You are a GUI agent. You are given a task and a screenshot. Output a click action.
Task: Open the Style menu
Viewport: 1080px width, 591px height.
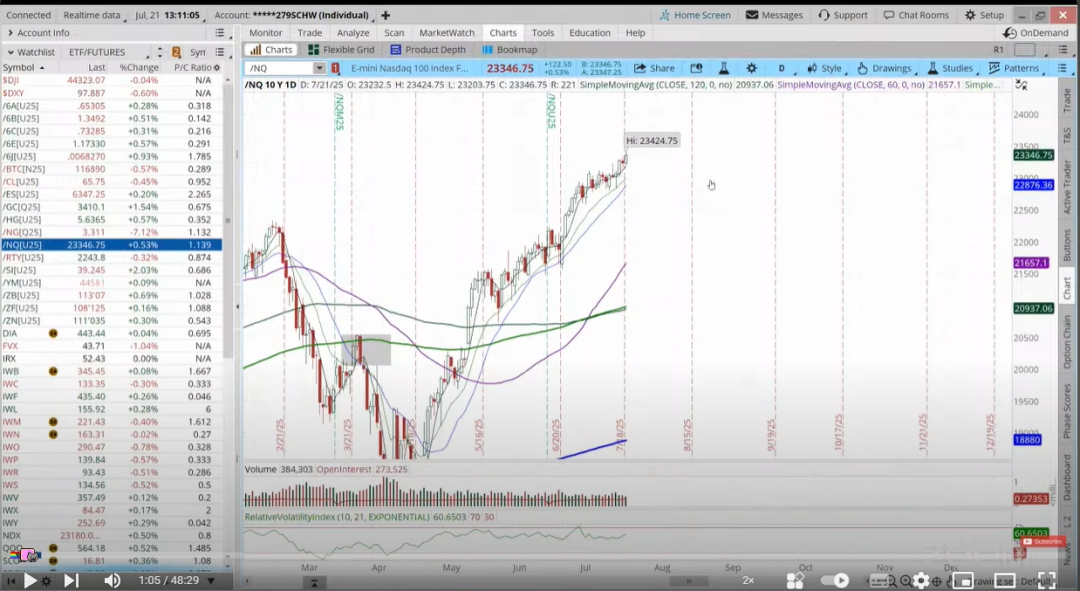824,68
